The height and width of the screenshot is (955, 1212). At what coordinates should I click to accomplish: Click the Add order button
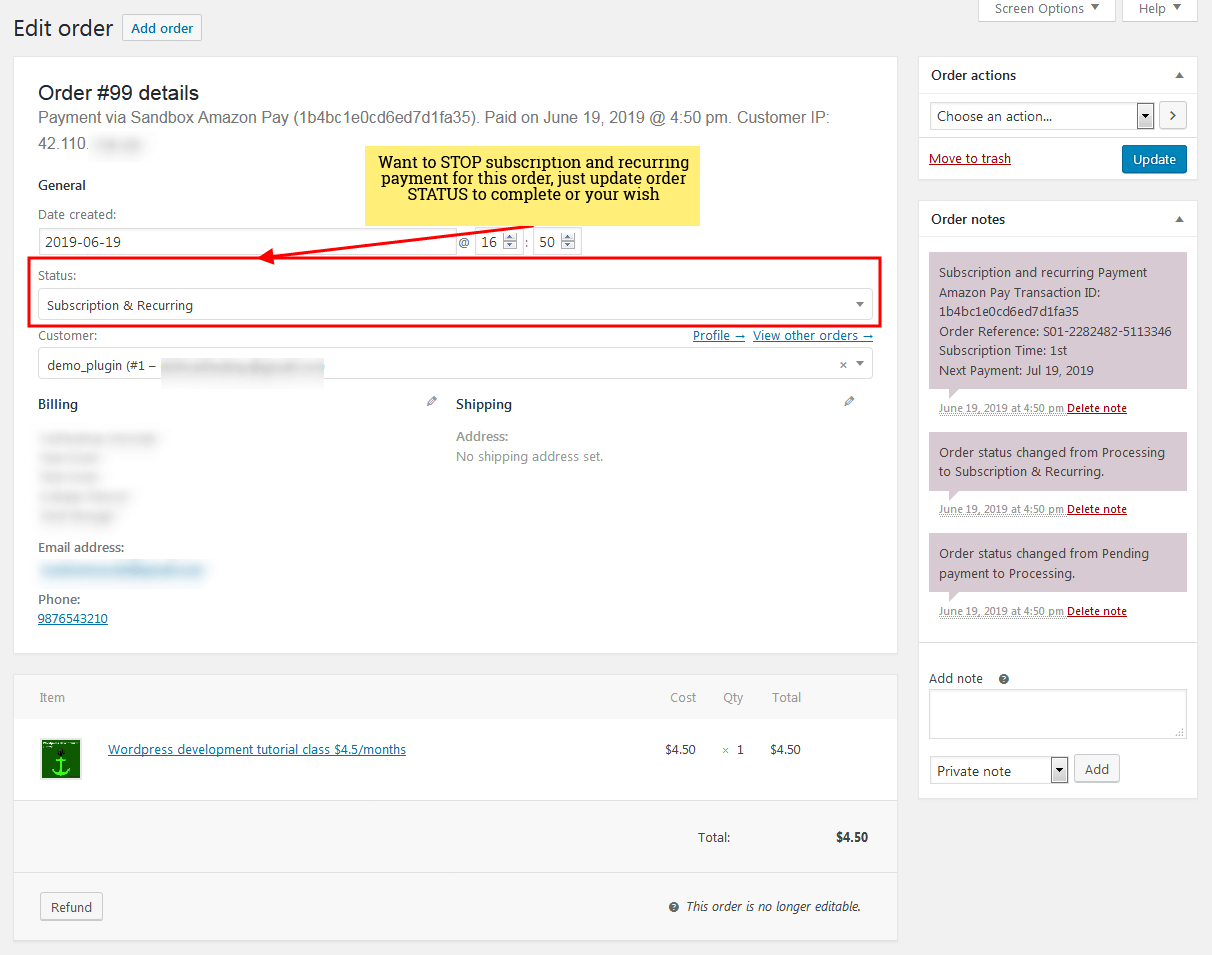pyautogui.click(x=162, y=28)
